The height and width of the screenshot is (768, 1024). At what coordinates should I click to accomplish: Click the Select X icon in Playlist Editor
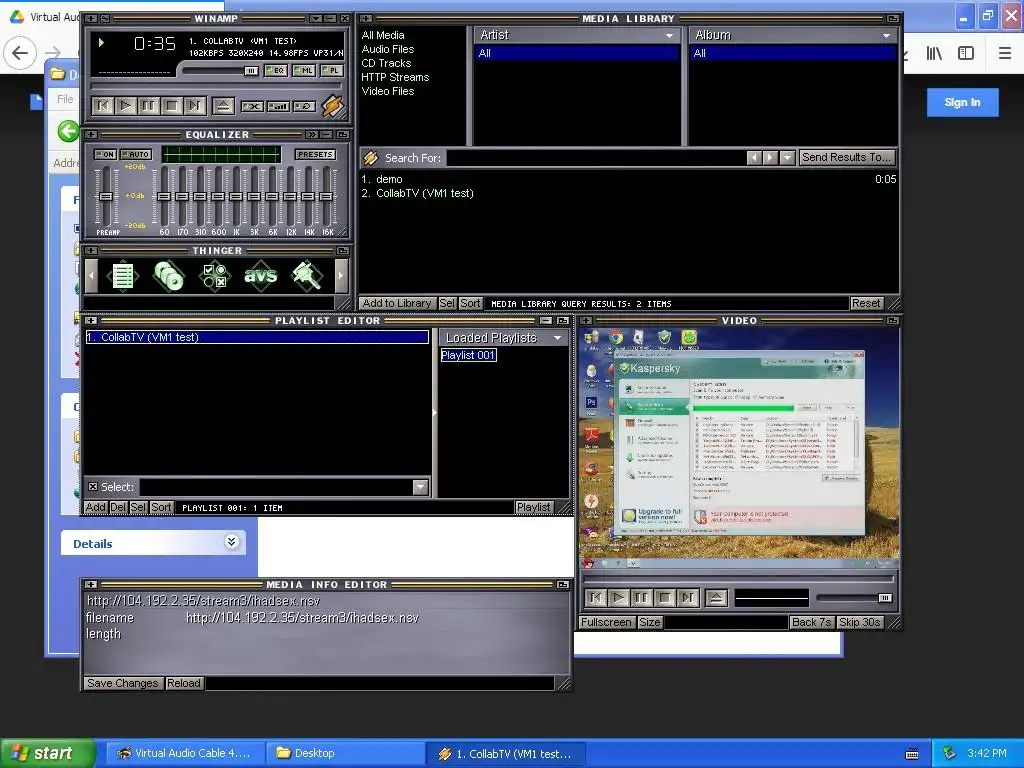[x=93, y=487]
